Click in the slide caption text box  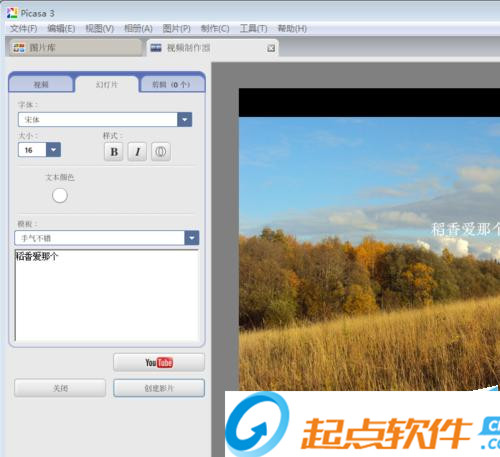107,295
